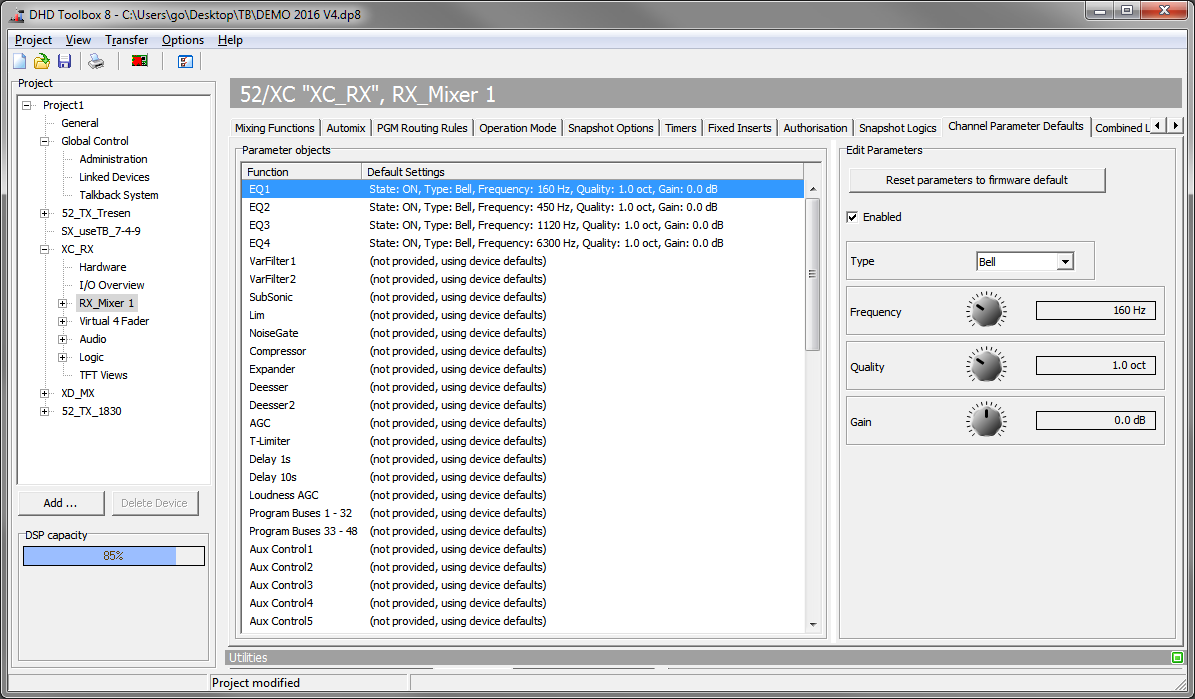Switch to the Snapshot Options tab

(x=610, y=127)
